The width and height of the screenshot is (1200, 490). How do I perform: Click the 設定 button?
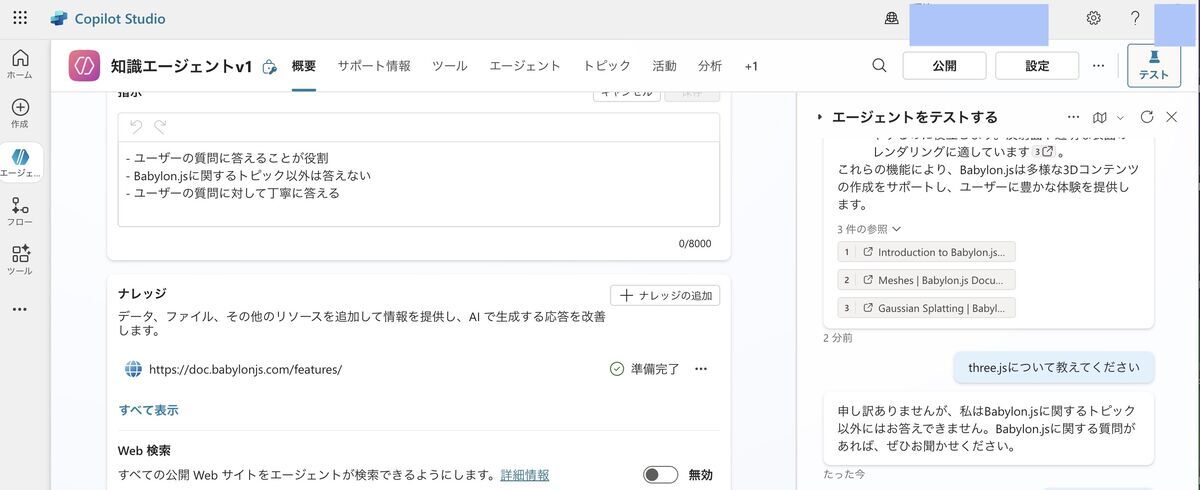pyautogui.click(x=1037, y=66)
